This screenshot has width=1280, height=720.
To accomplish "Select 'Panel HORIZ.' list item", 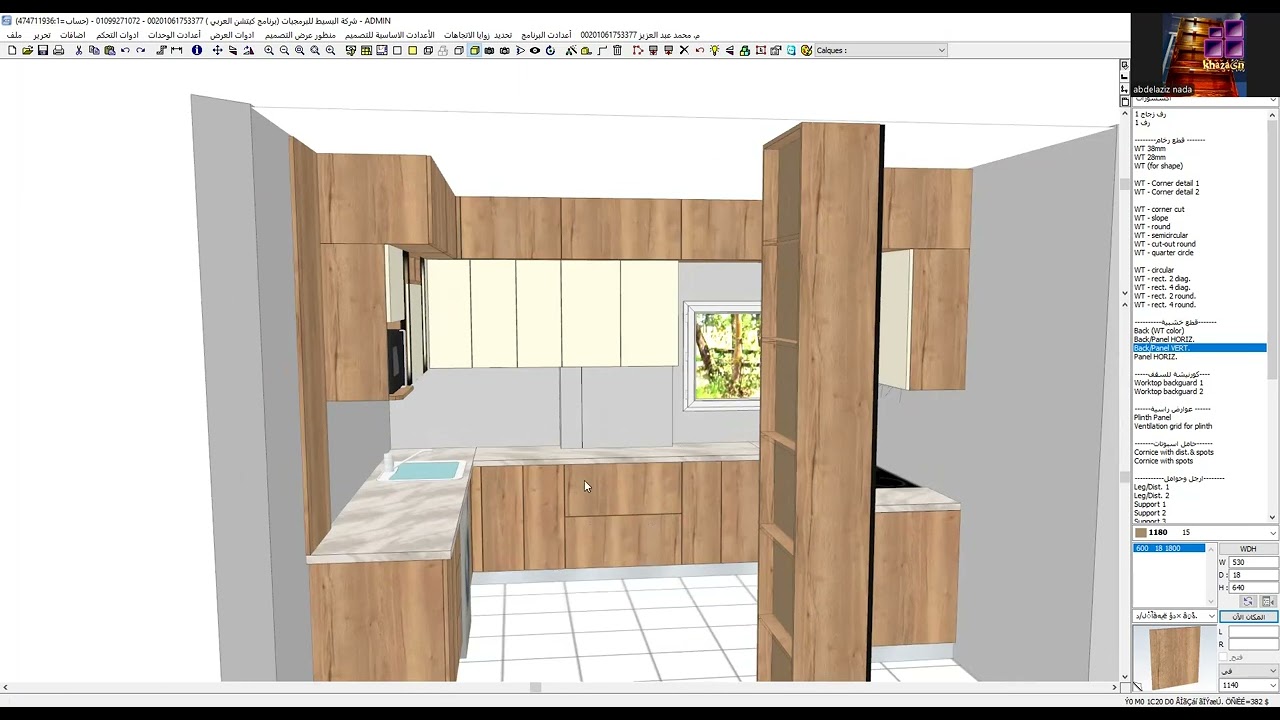I will (x=1155, y=357).
